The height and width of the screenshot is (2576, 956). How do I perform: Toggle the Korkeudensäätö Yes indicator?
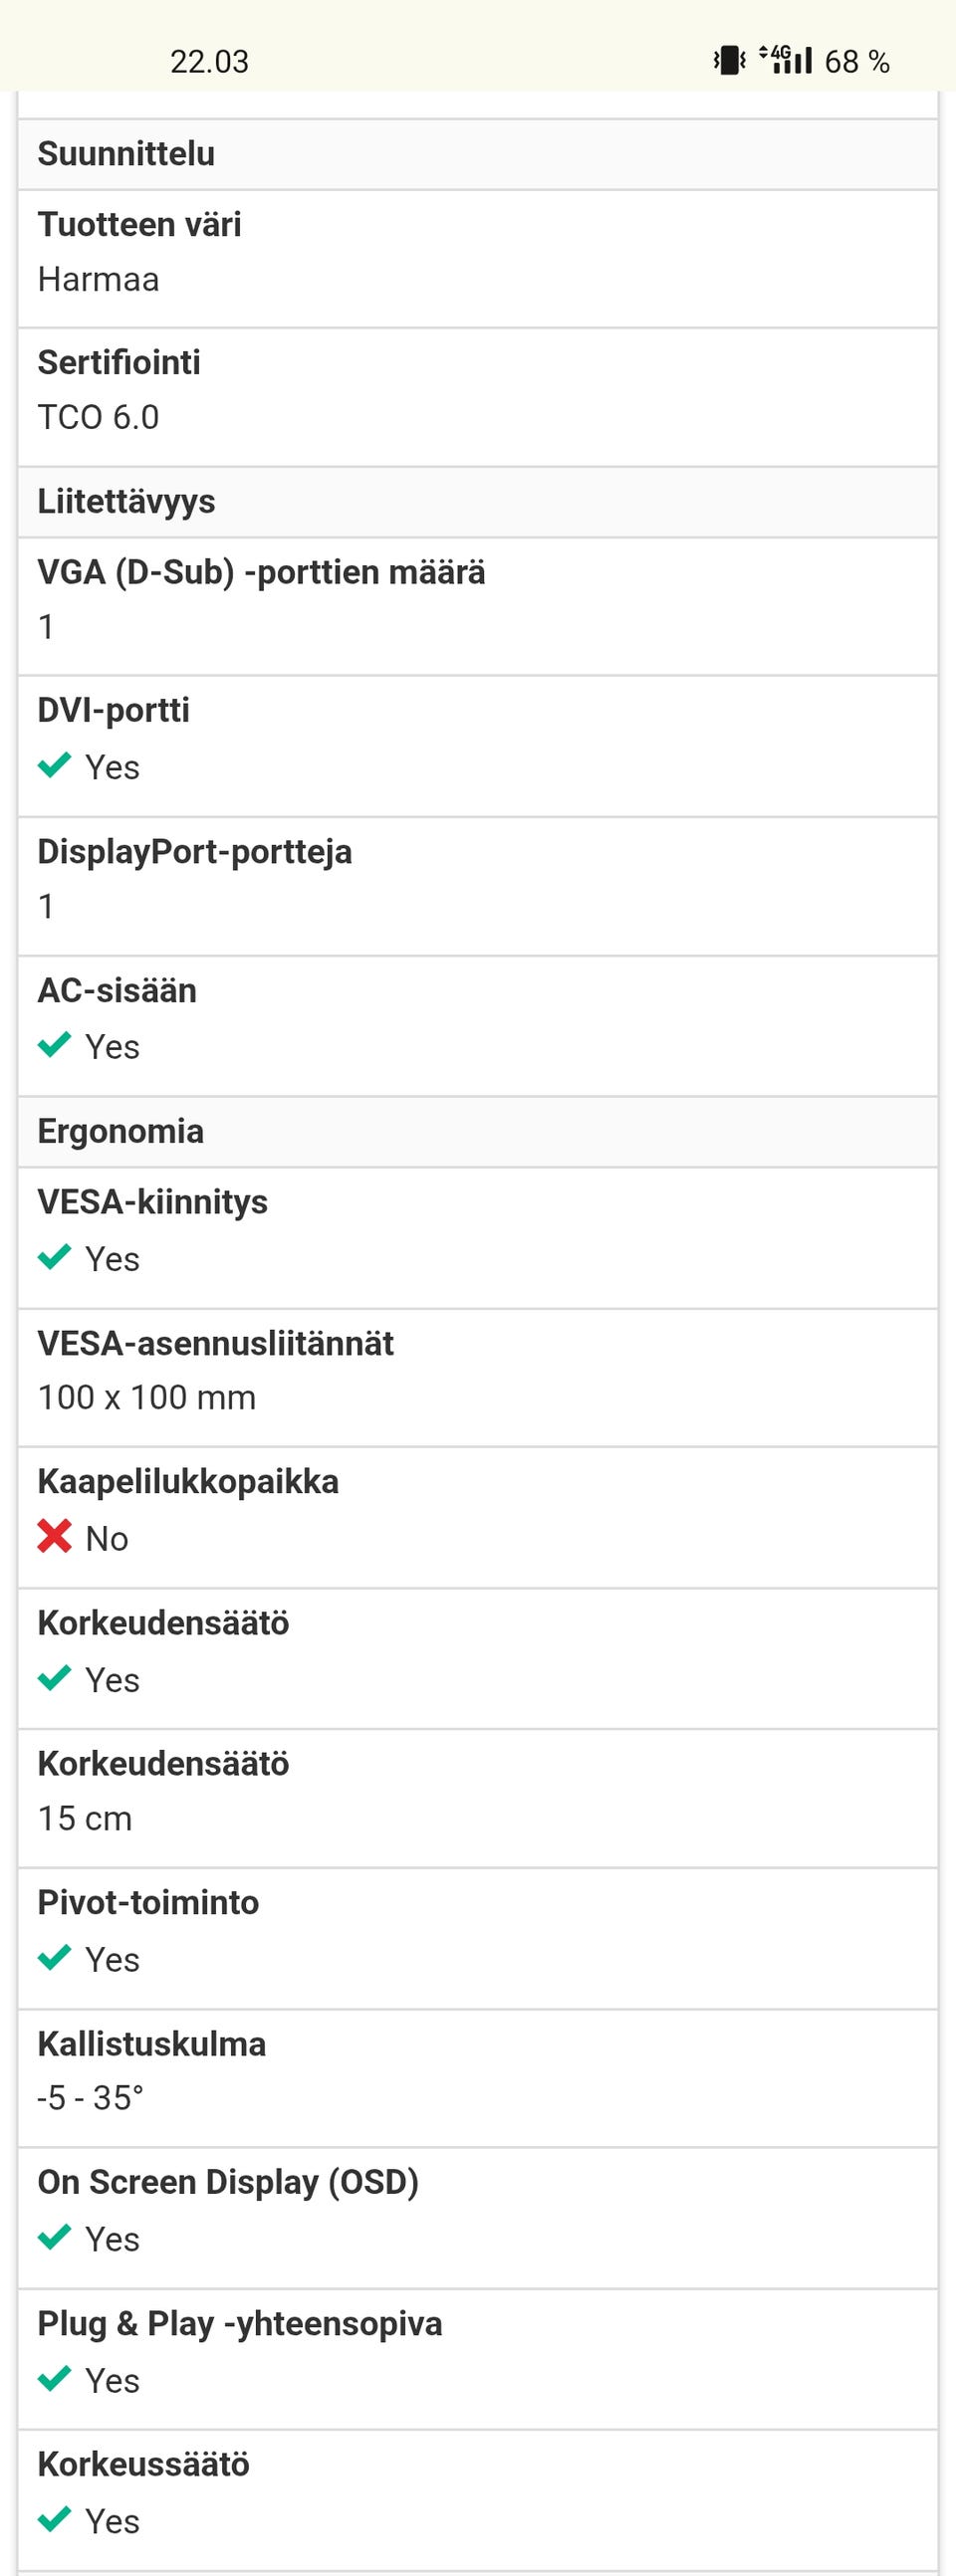[55, 1679]
